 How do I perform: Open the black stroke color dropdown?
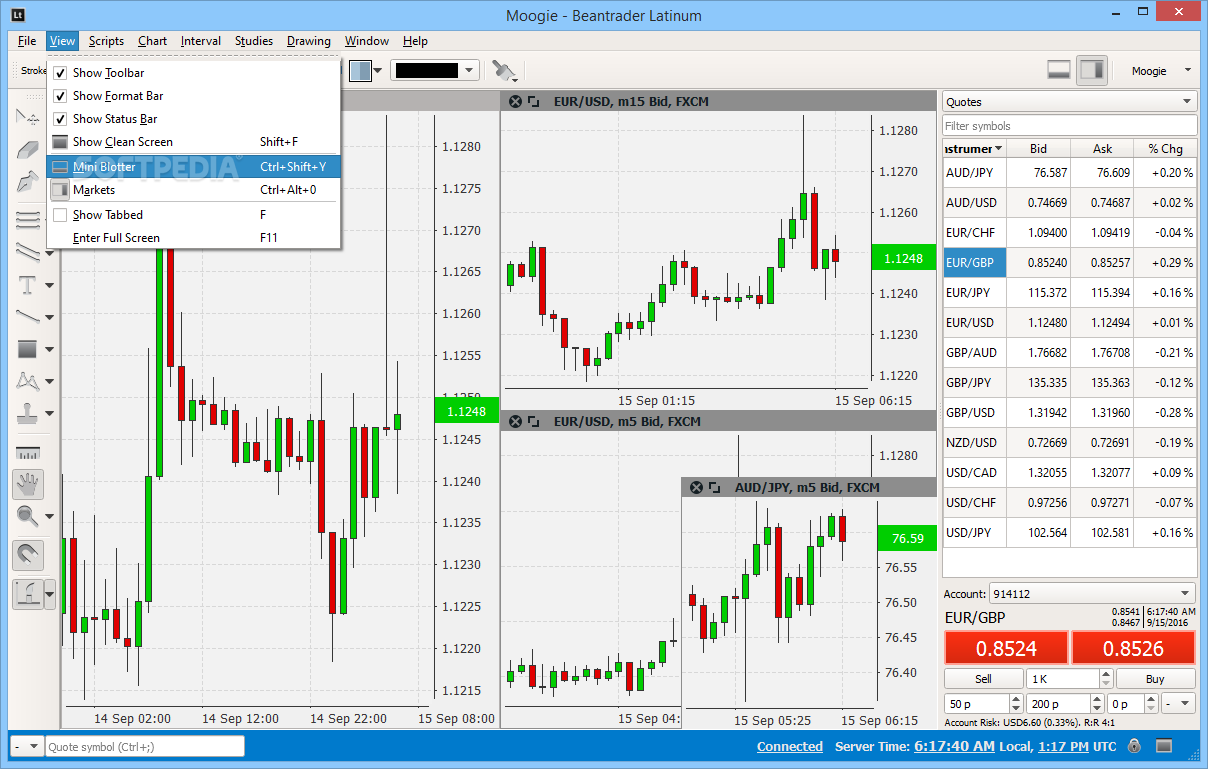470,70
